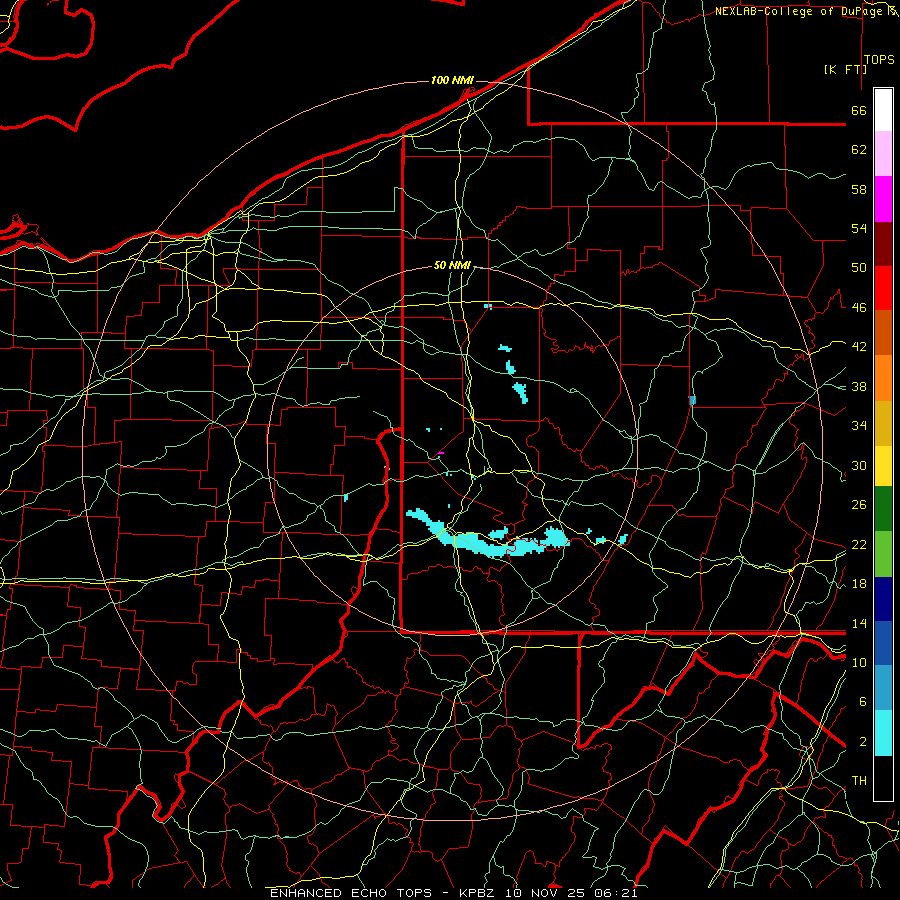Click the 'NEXLAB-College of DuPage' header text
The height and width of the screenshot is (900, 900).
click(x=799, y=11)
